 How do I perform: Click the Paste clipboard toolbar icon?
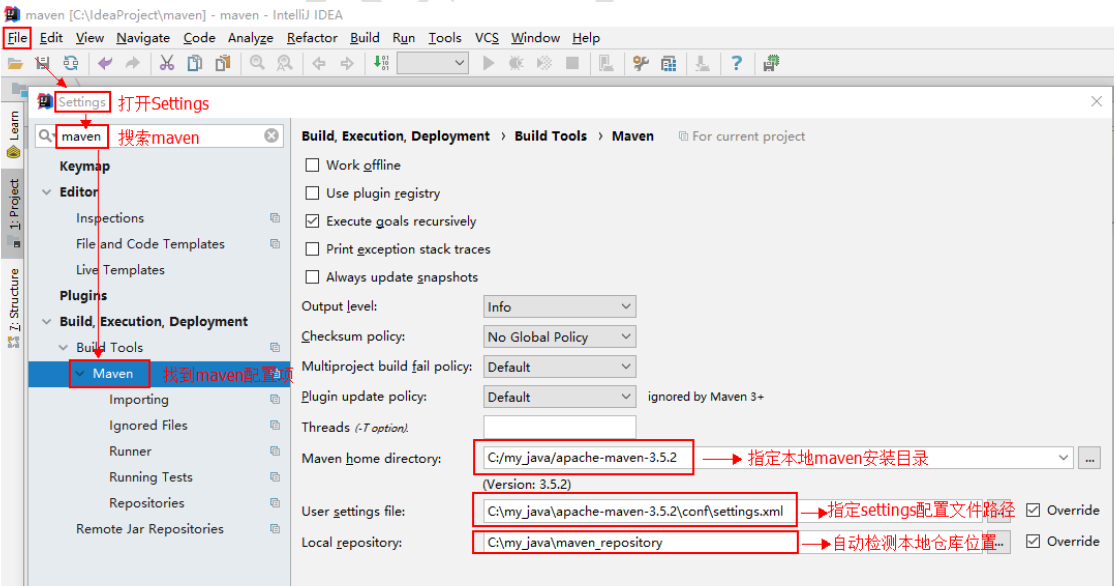click(x=223, y=63)
